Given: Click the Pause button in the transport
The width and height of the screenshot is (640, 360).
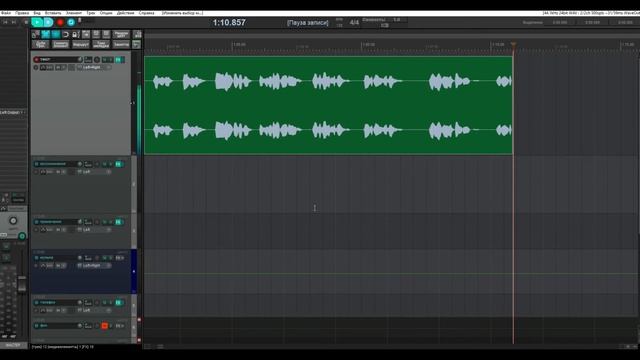Looking at the screenshot, I should pos(48,22).
